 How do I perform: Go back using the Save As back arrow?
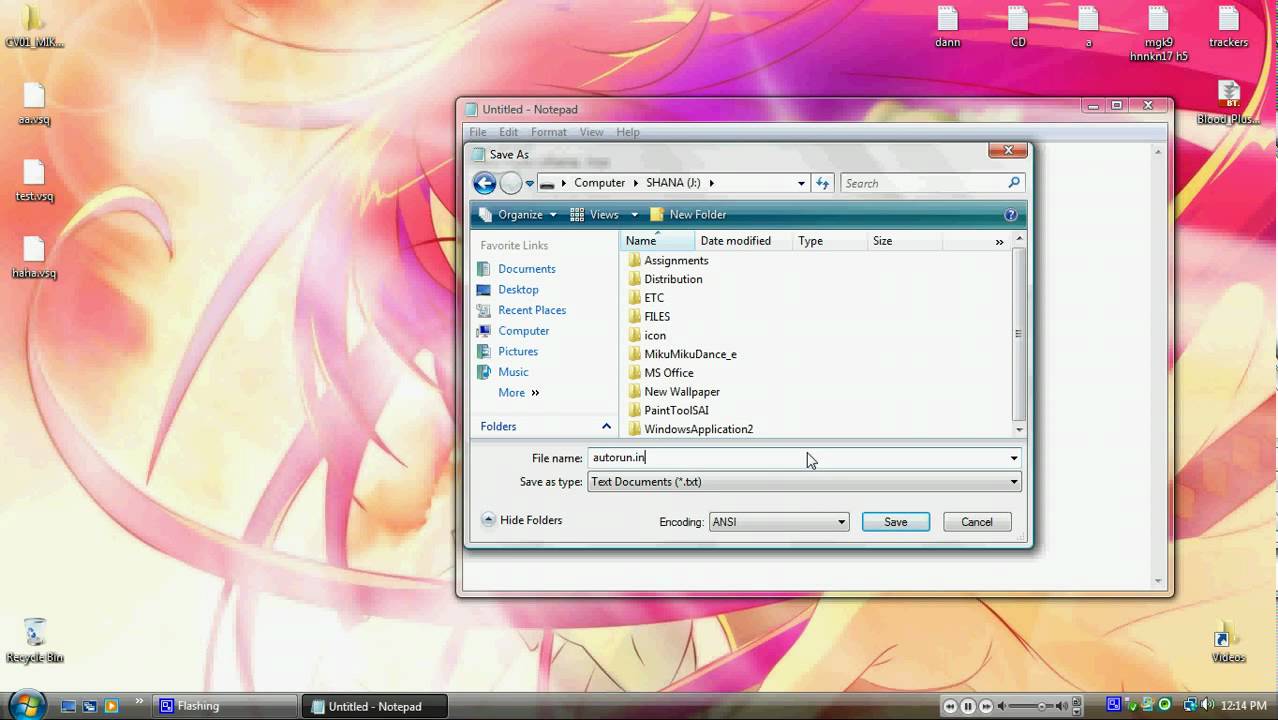(x=485, y=183)
